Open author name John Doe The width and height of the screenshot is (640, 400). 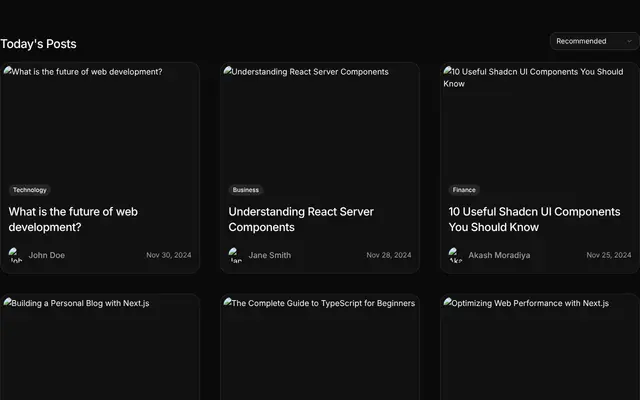tap(47, 256)
